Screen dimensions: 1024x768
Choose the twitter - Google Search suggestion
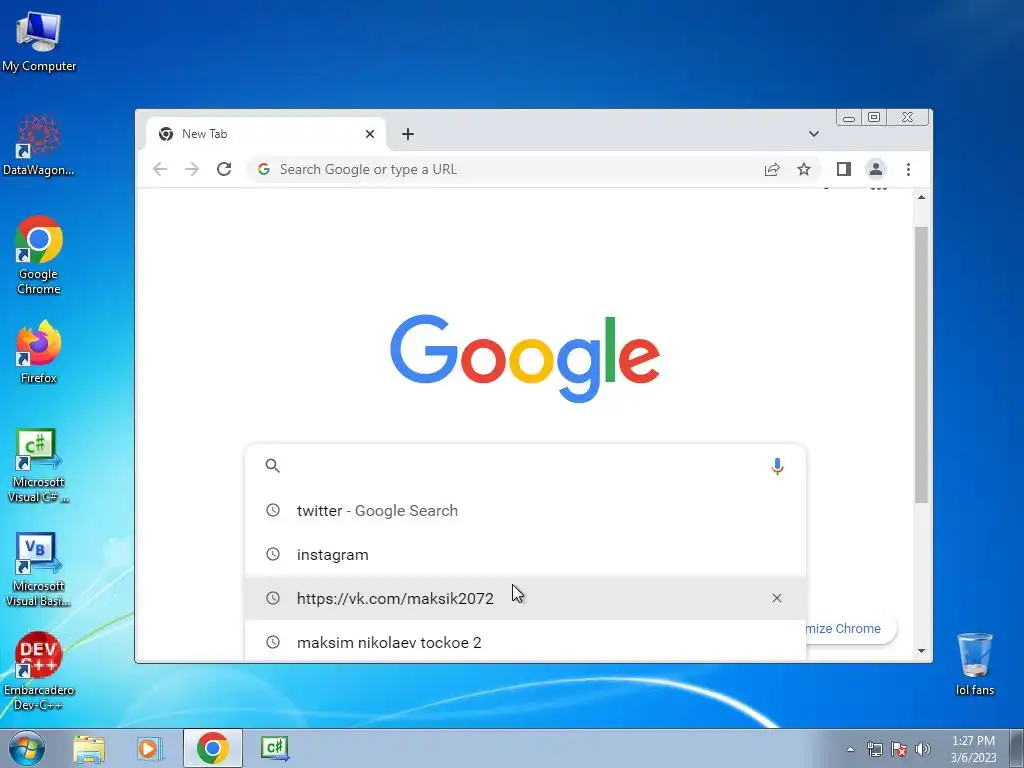click(x=526, y=511)
